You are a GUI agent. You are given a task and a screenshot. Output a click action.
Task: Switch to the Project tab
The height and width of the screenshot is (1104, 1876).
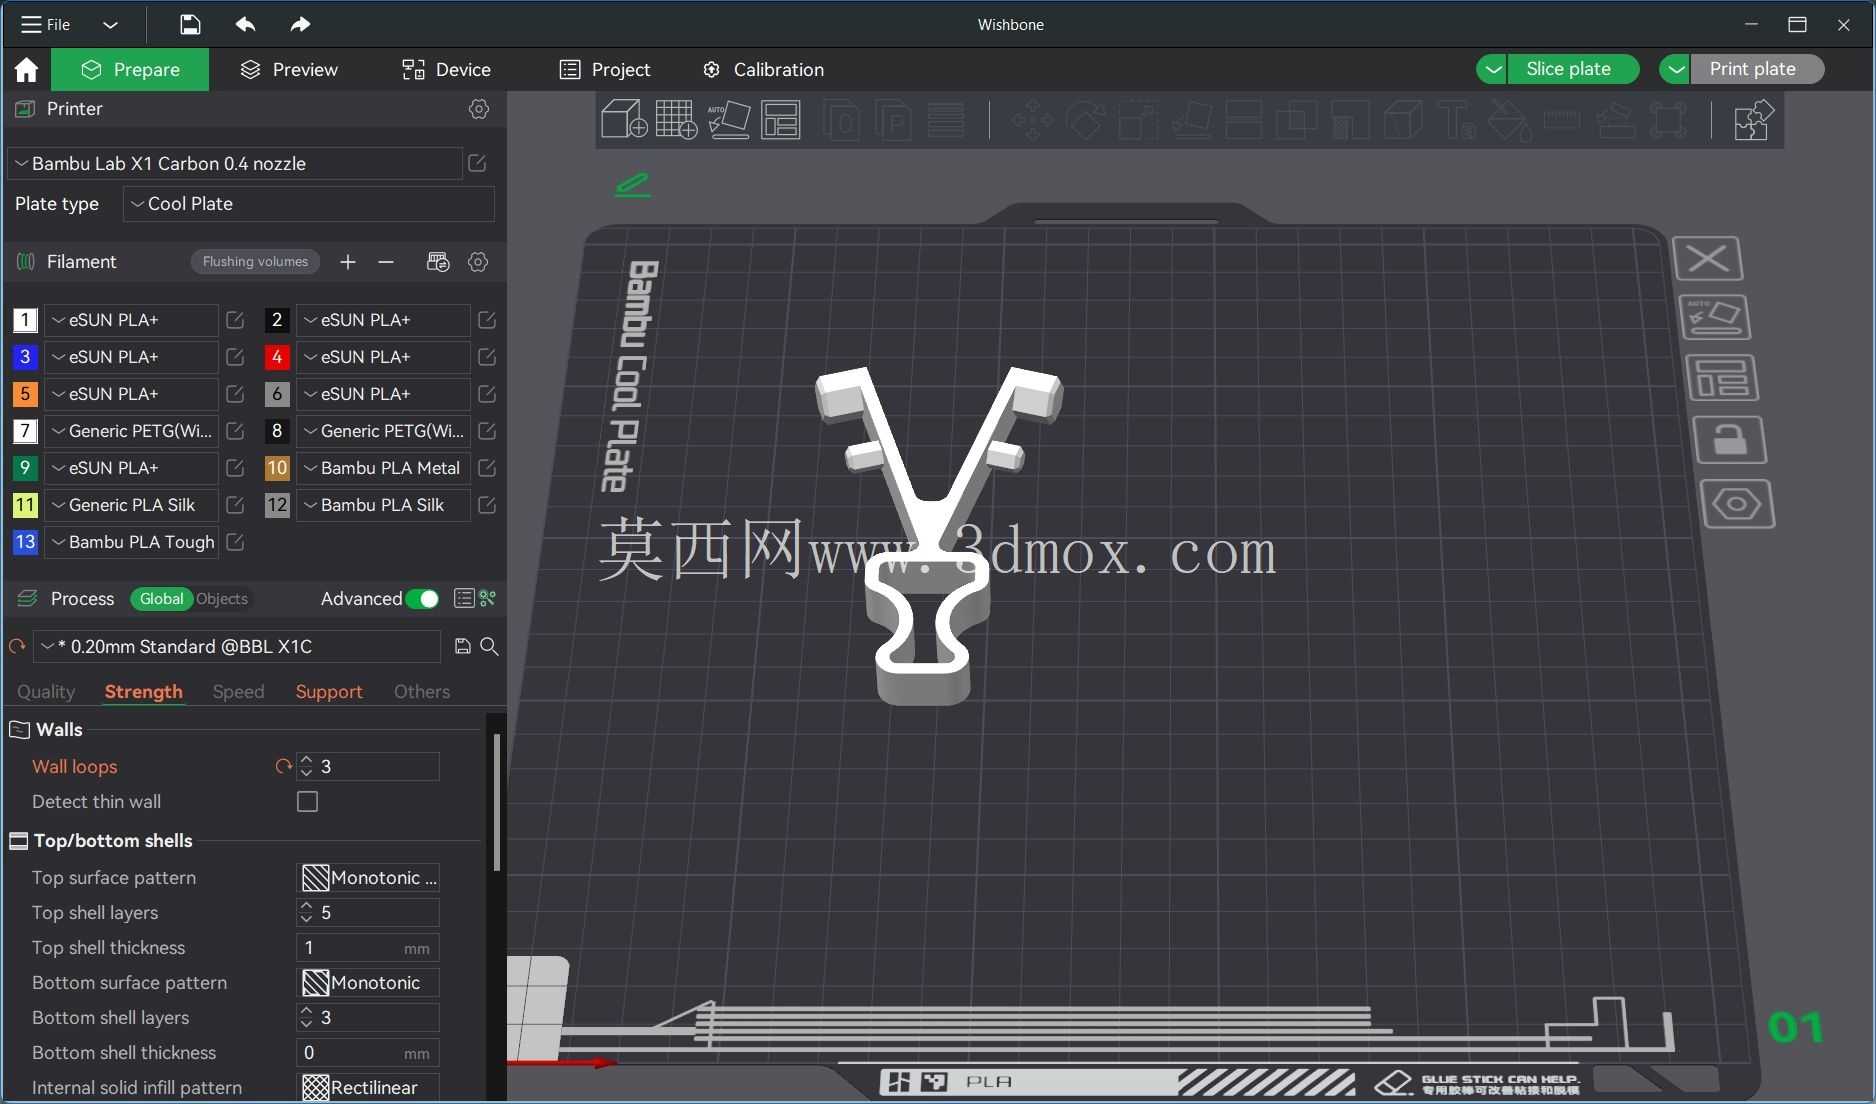pos(605,70)
